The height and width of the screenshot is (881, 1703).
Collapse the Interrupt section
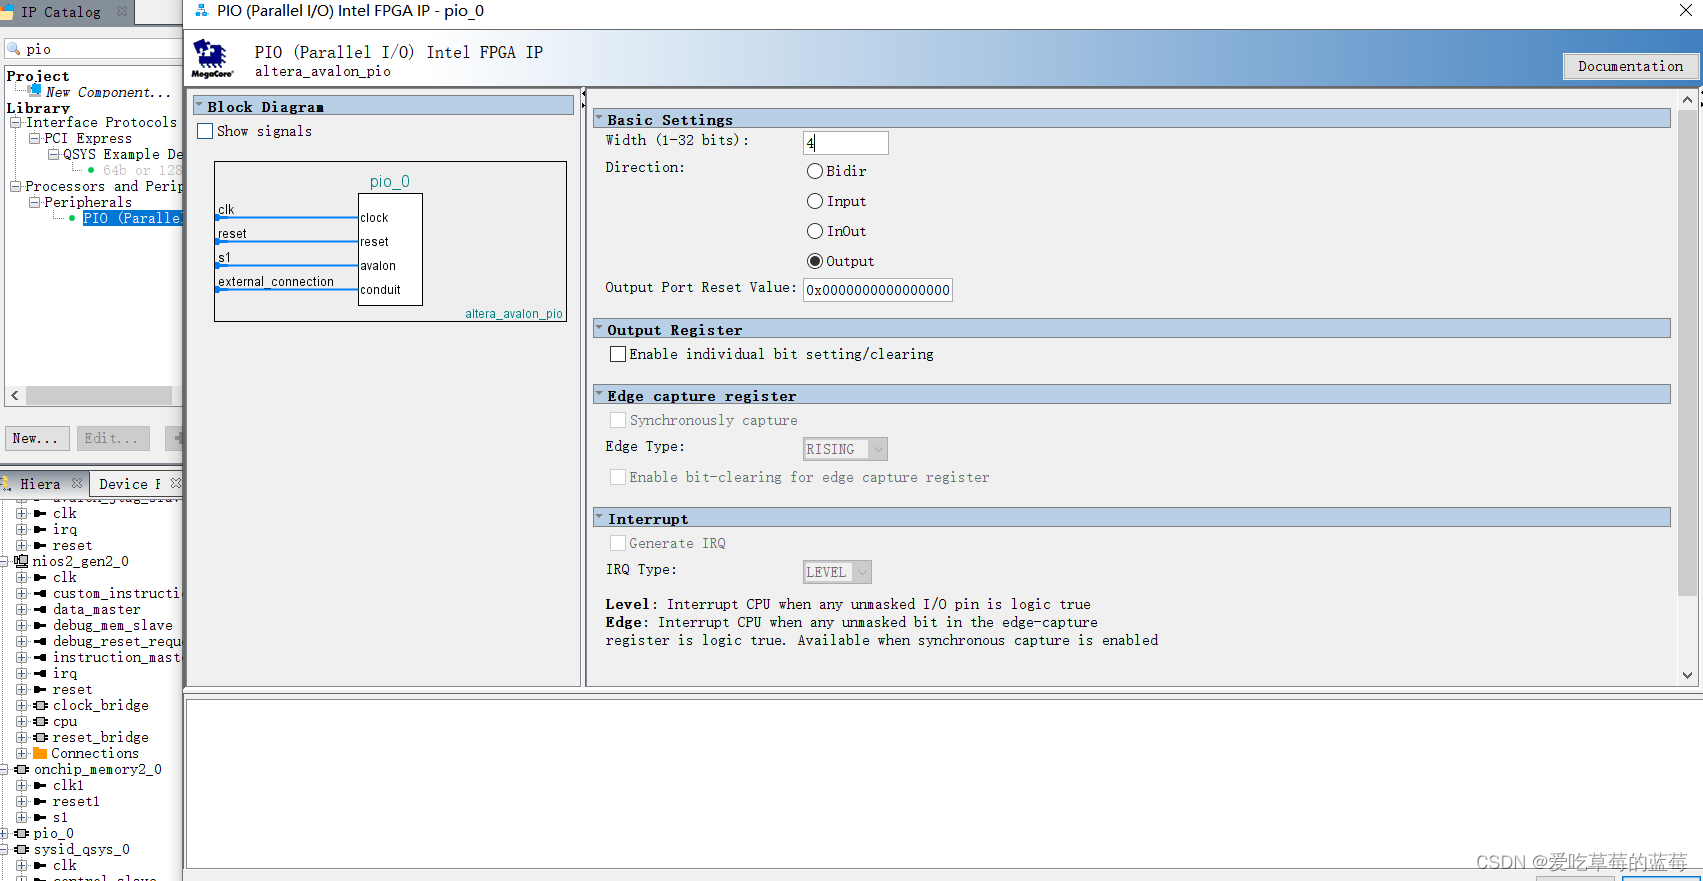coord(599,518)
